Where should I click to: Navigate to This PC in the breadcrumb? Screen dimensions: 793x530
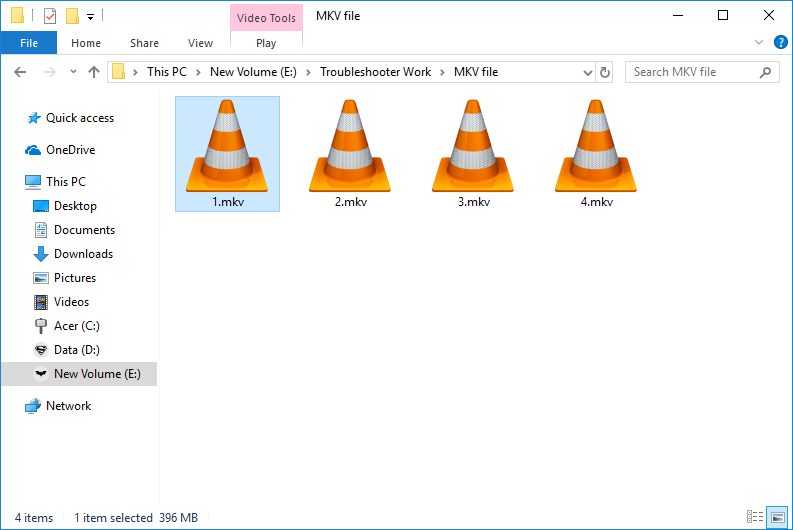click(x=167, y=72)
